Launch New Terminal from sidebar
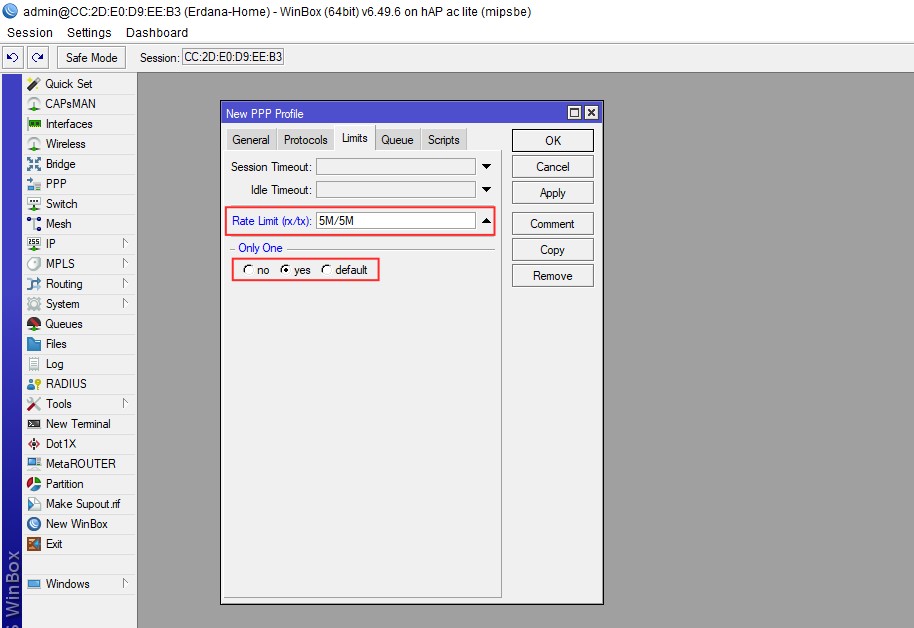The image size is (914, 628). coord(34,424)
